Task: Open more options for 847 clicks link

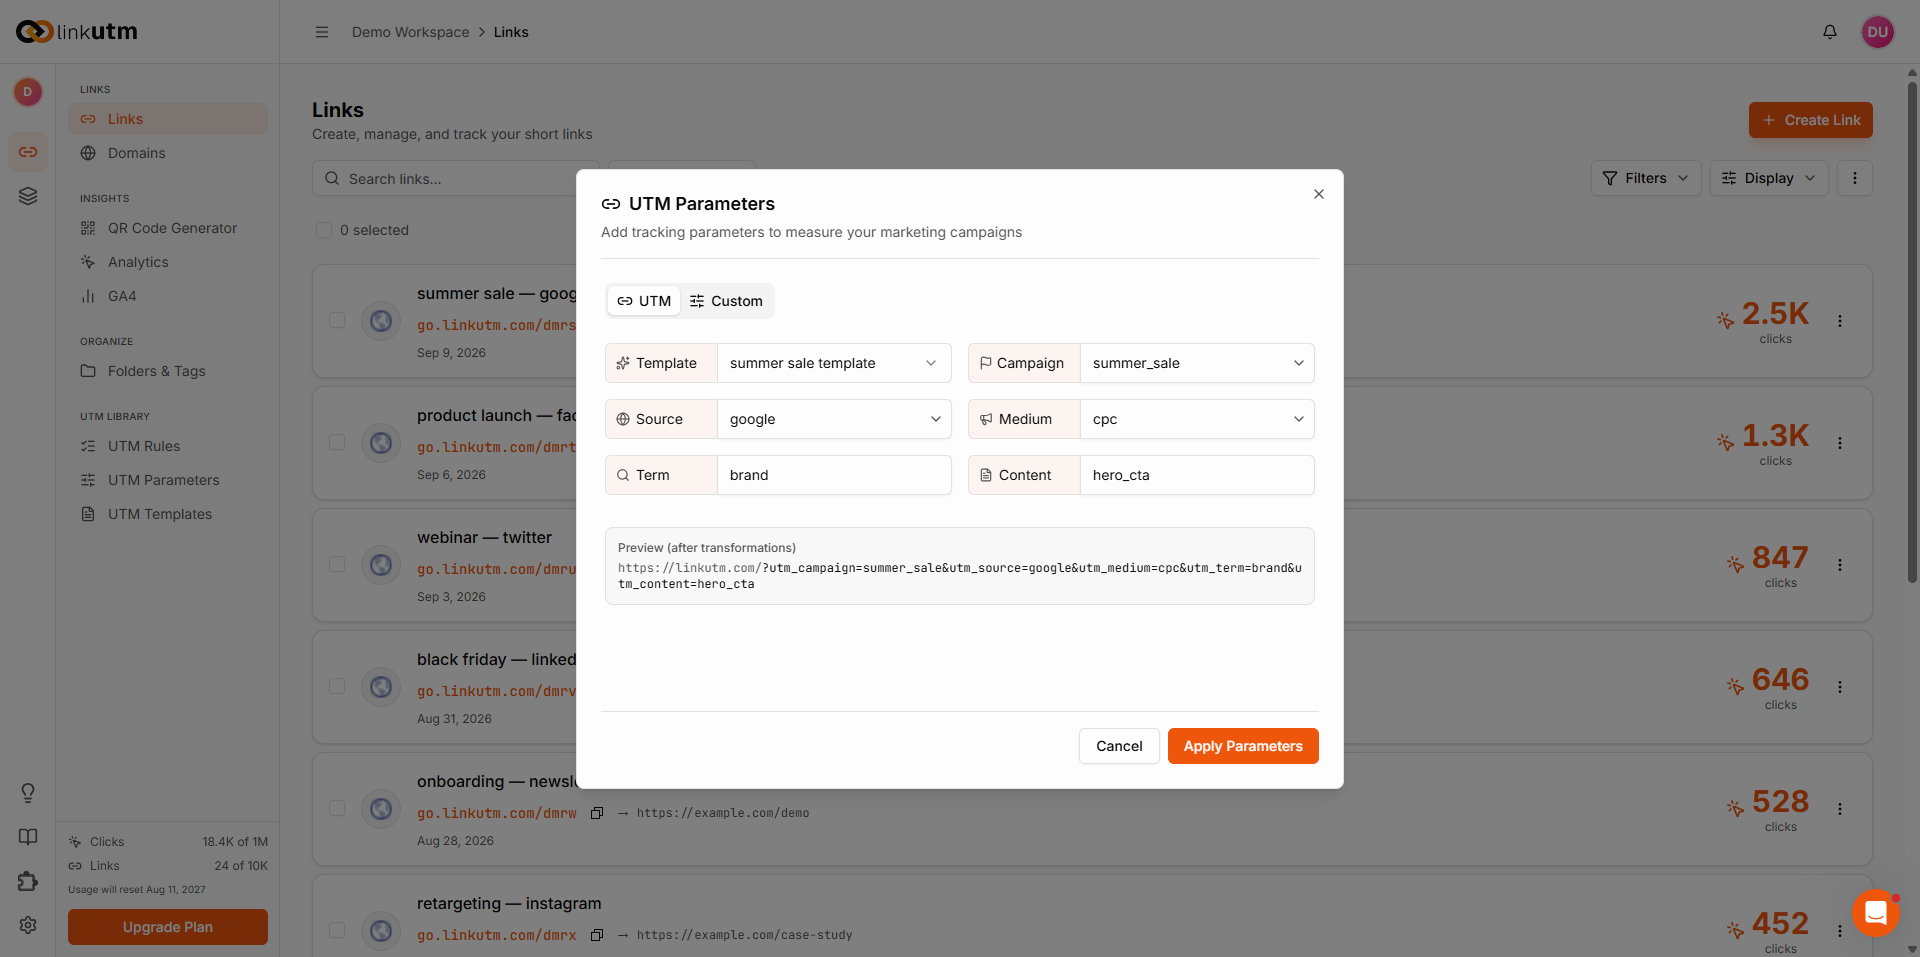Action: 1840,565
